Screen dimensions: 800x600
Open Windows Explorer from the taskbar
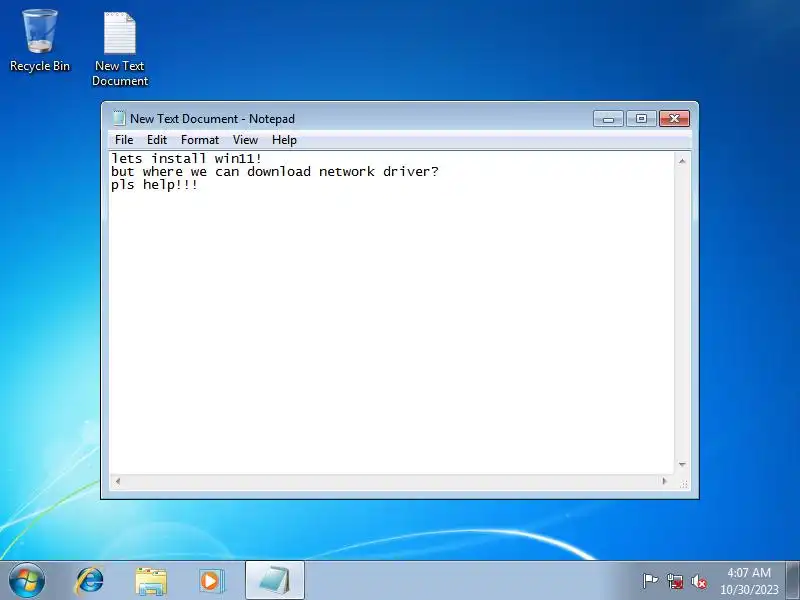151,581
